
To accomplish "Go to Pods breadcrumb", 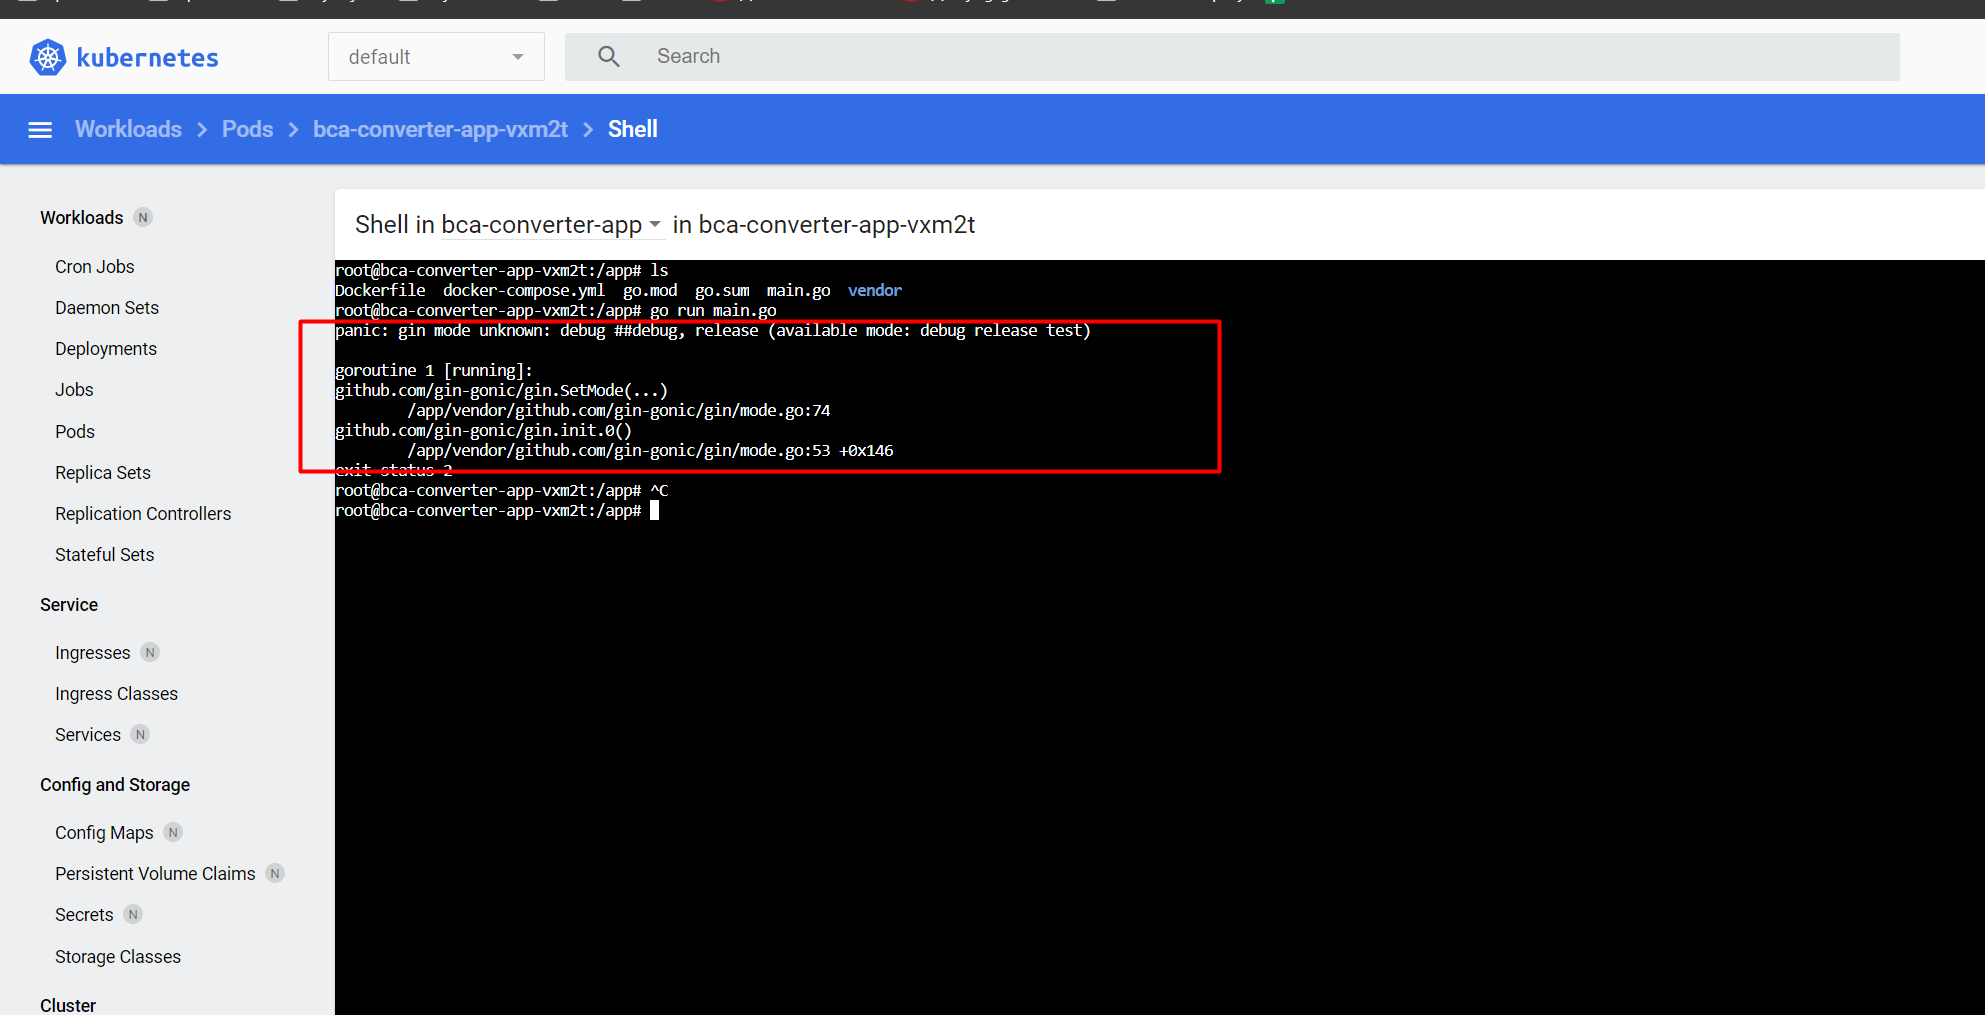I will click(247, 130).
